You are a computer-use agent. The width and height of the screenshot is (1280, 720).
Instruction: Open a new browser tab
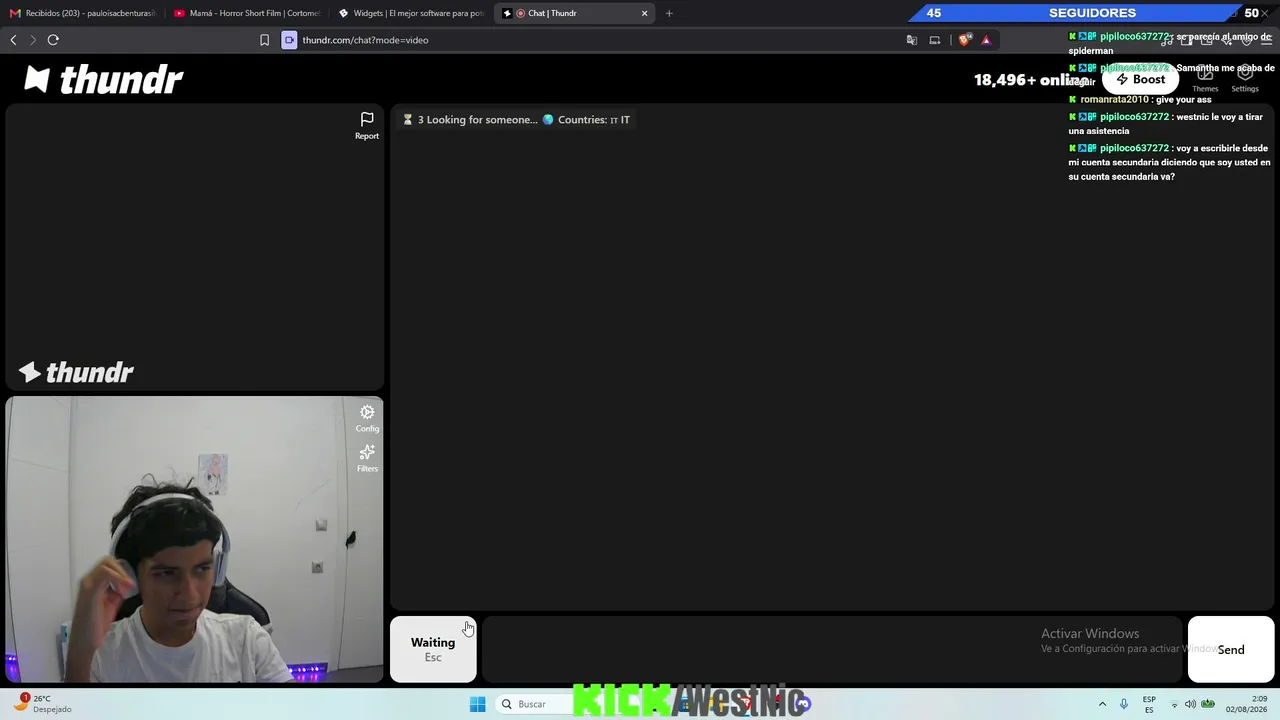tap(669, 13)
